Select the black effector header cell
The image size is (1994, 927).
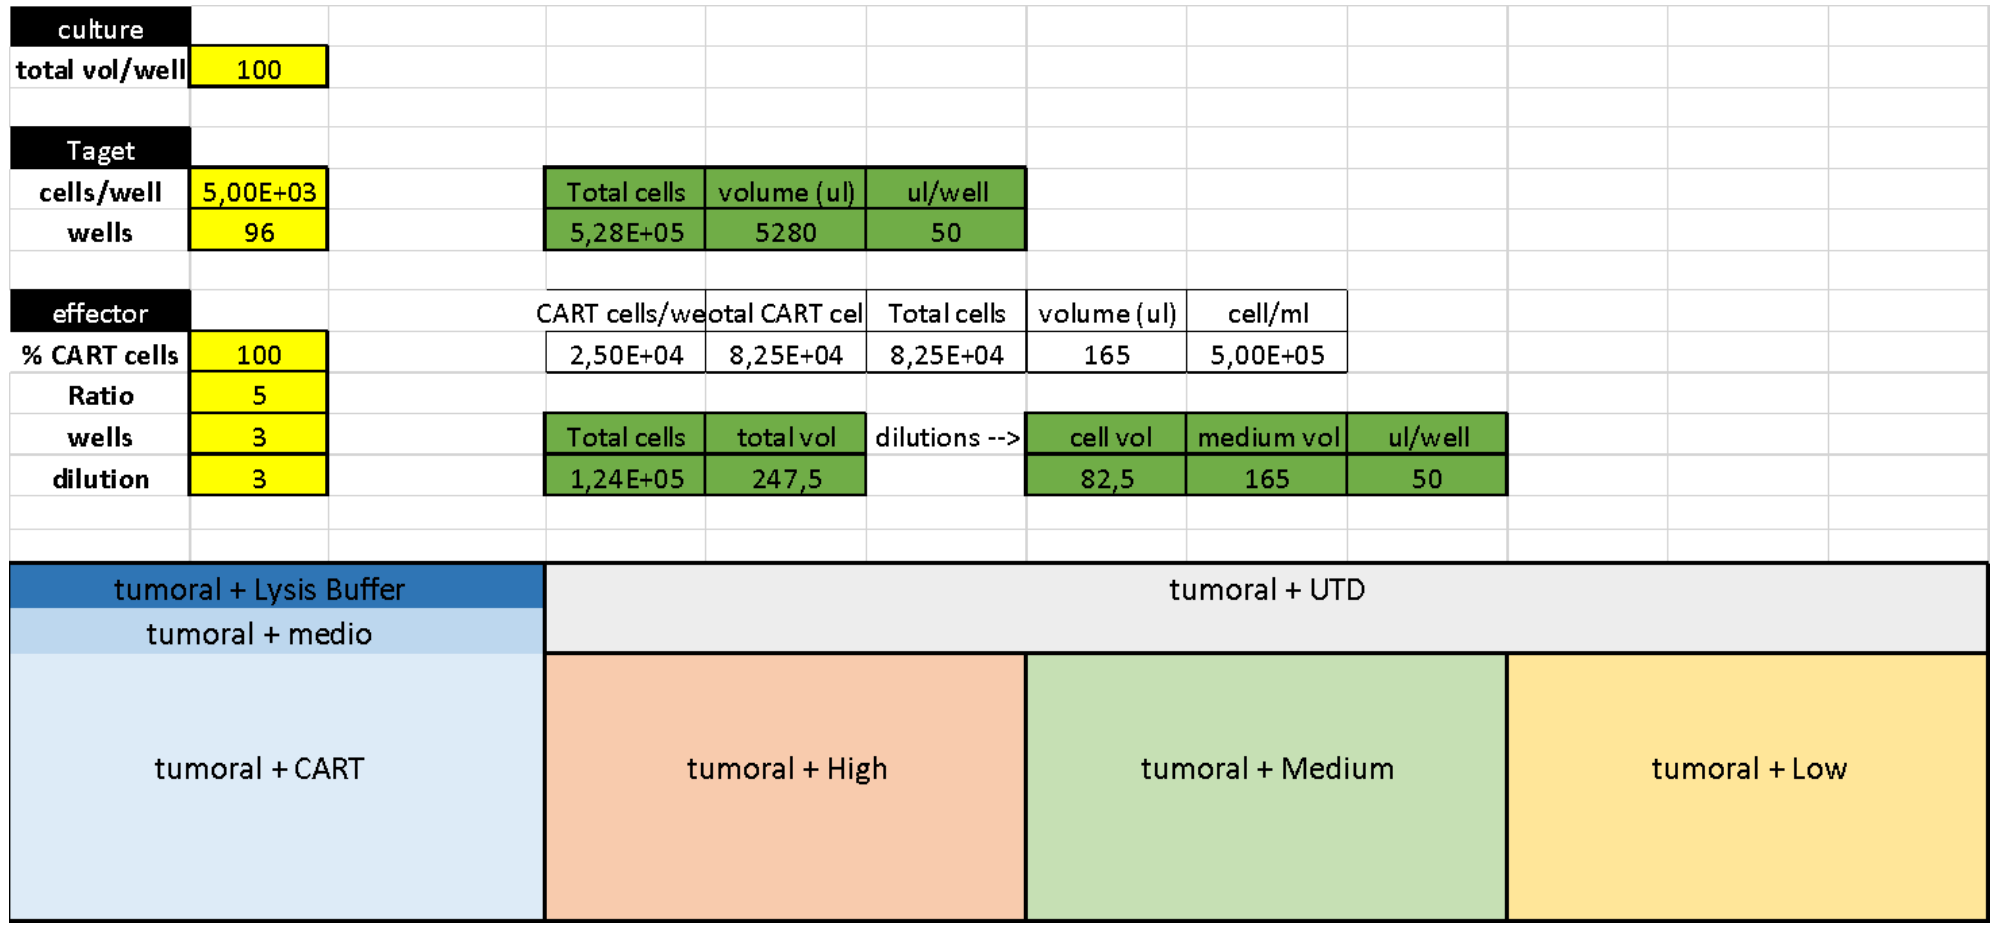100,313
